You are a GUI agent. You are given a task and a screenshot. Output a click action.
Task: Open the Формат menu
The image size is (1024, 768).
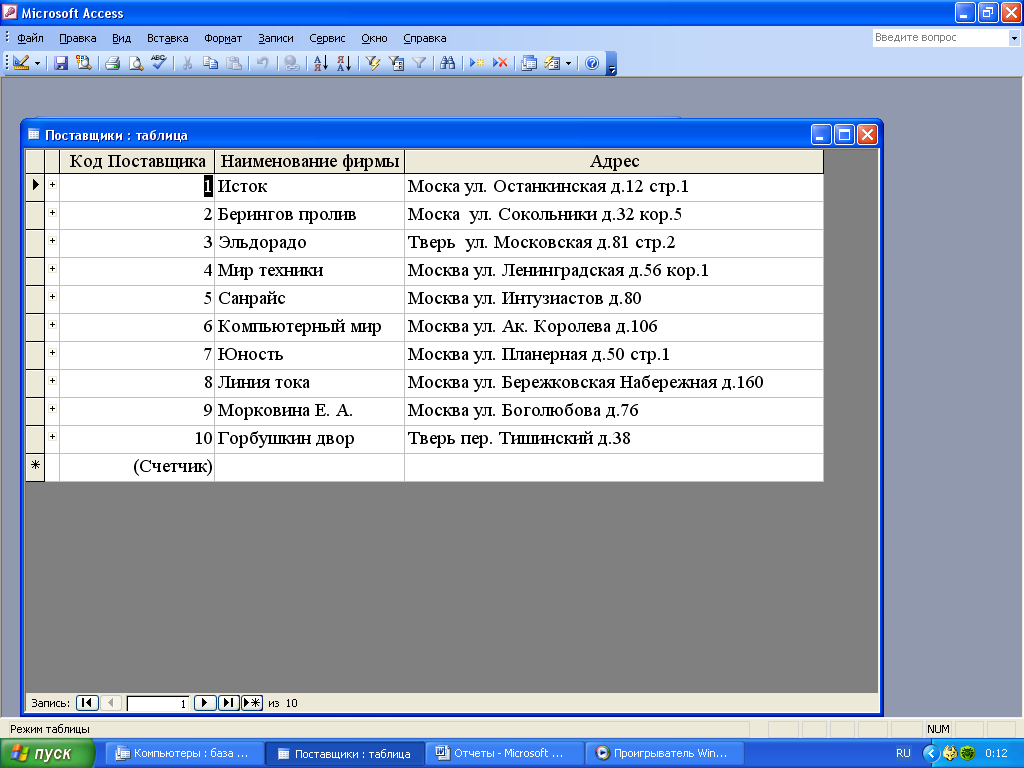point(223,38)
